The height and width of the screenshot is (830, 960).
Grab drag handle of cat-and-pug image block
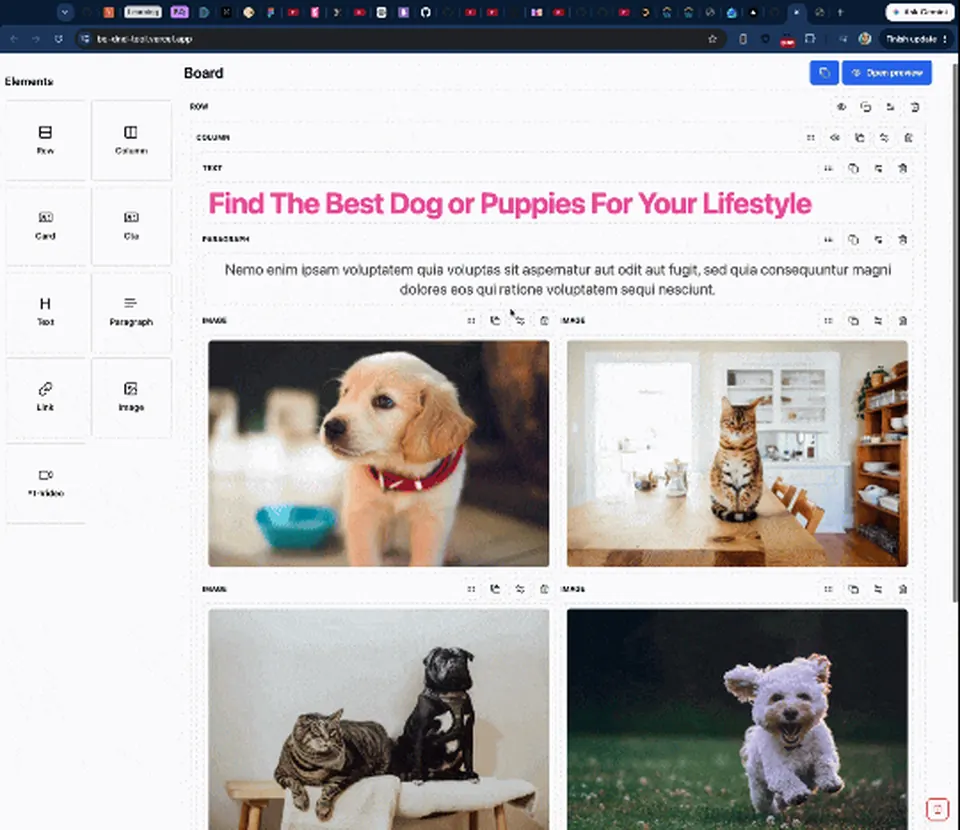pyautogui.click(x=471, y=589)
